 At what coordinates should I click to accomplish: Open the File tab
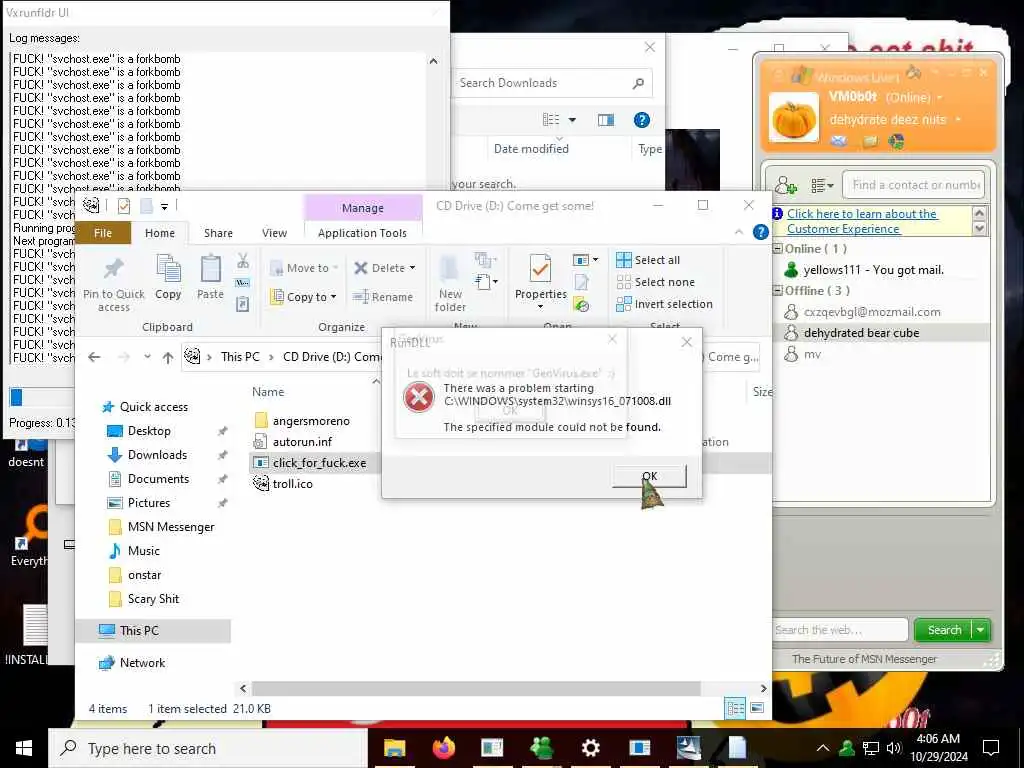click(103, 232)
